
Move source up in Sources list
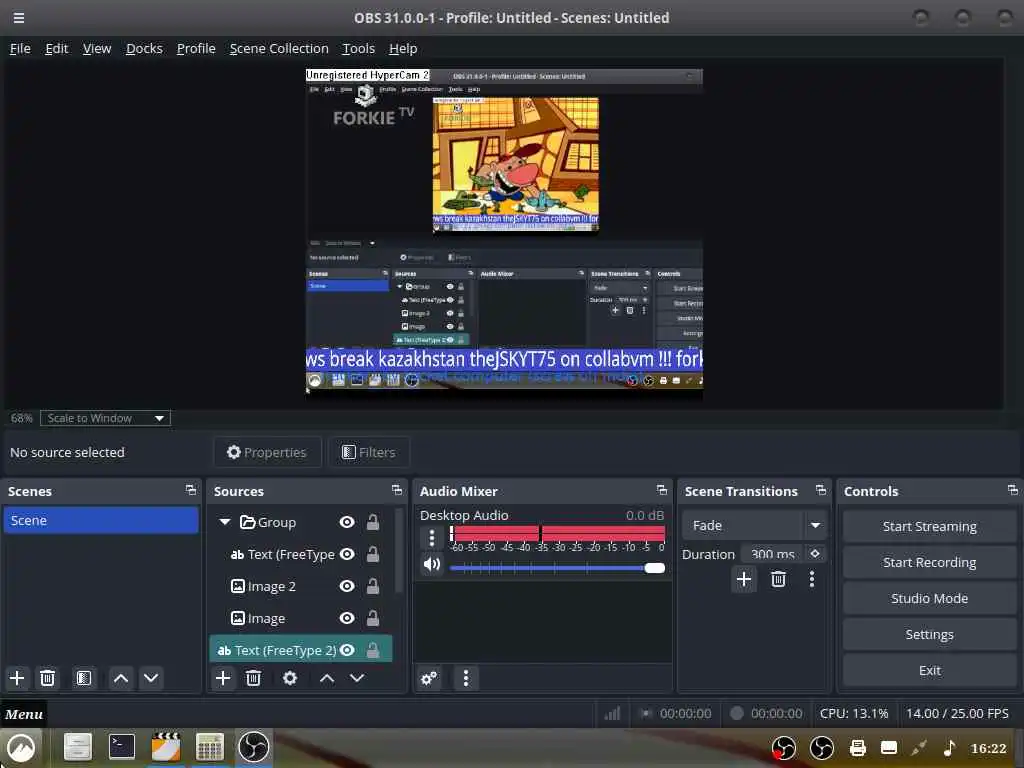coord(327,678)
